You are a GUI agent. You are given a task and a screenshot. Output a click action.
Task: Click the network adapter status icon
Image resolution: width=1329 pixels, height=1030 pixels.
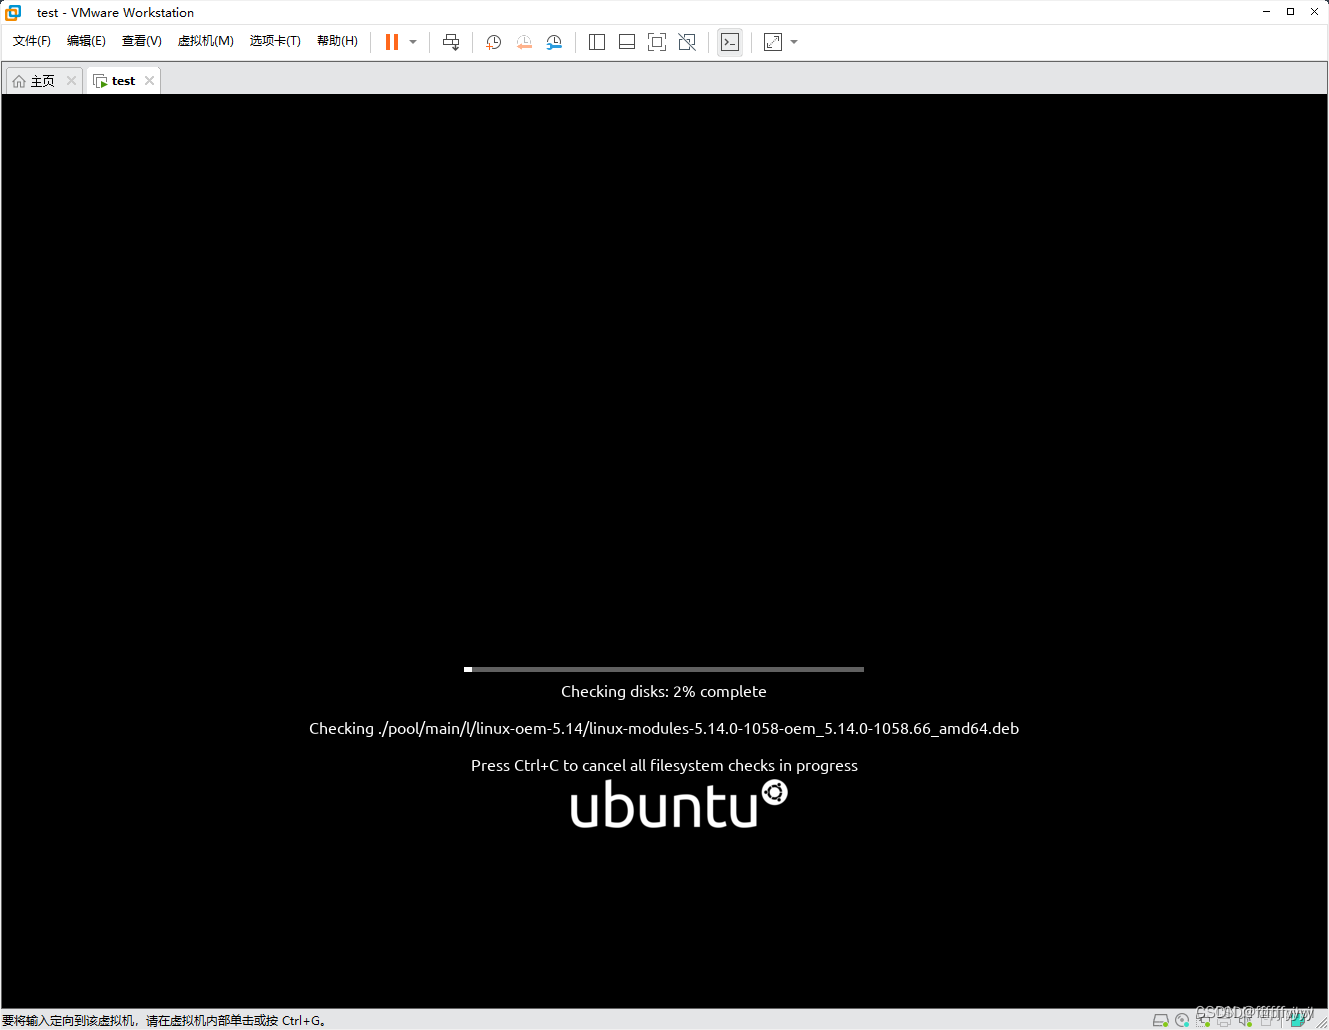point(1203,1020)
